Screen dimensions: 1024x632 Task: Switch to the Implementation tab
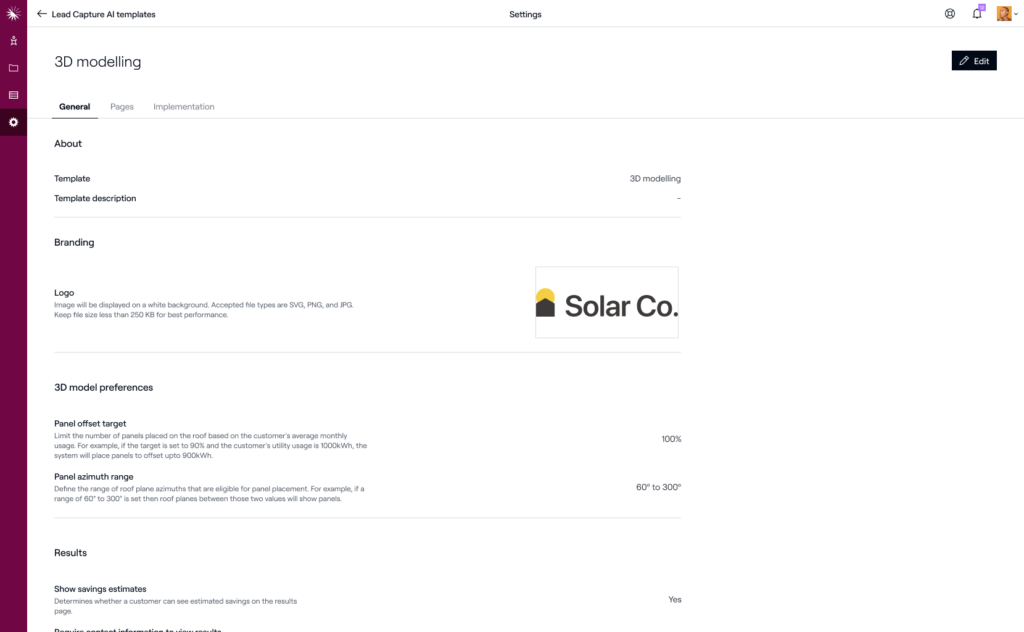[x=184, y=106]
